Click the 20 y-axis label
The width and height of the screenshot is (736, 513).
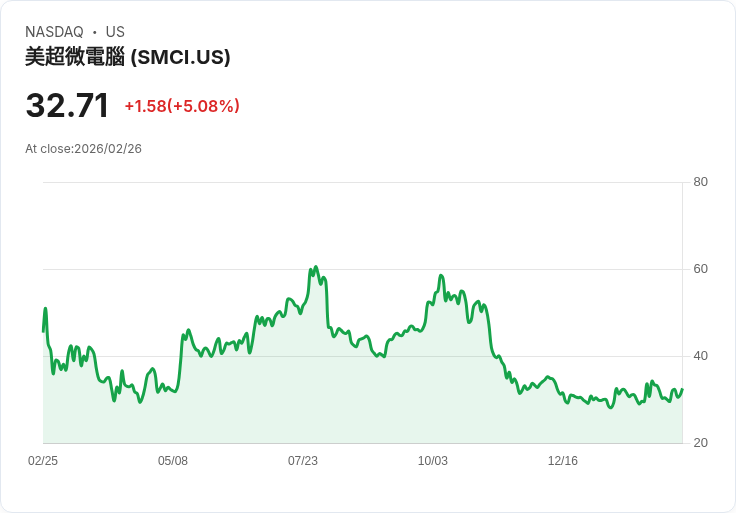tap(700, 443)
